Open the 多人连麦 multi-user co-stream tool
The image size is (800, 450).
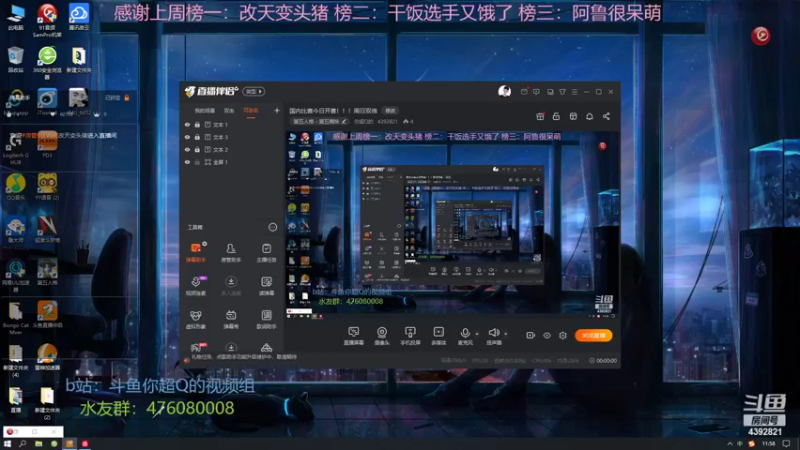[x=231, y=286]
